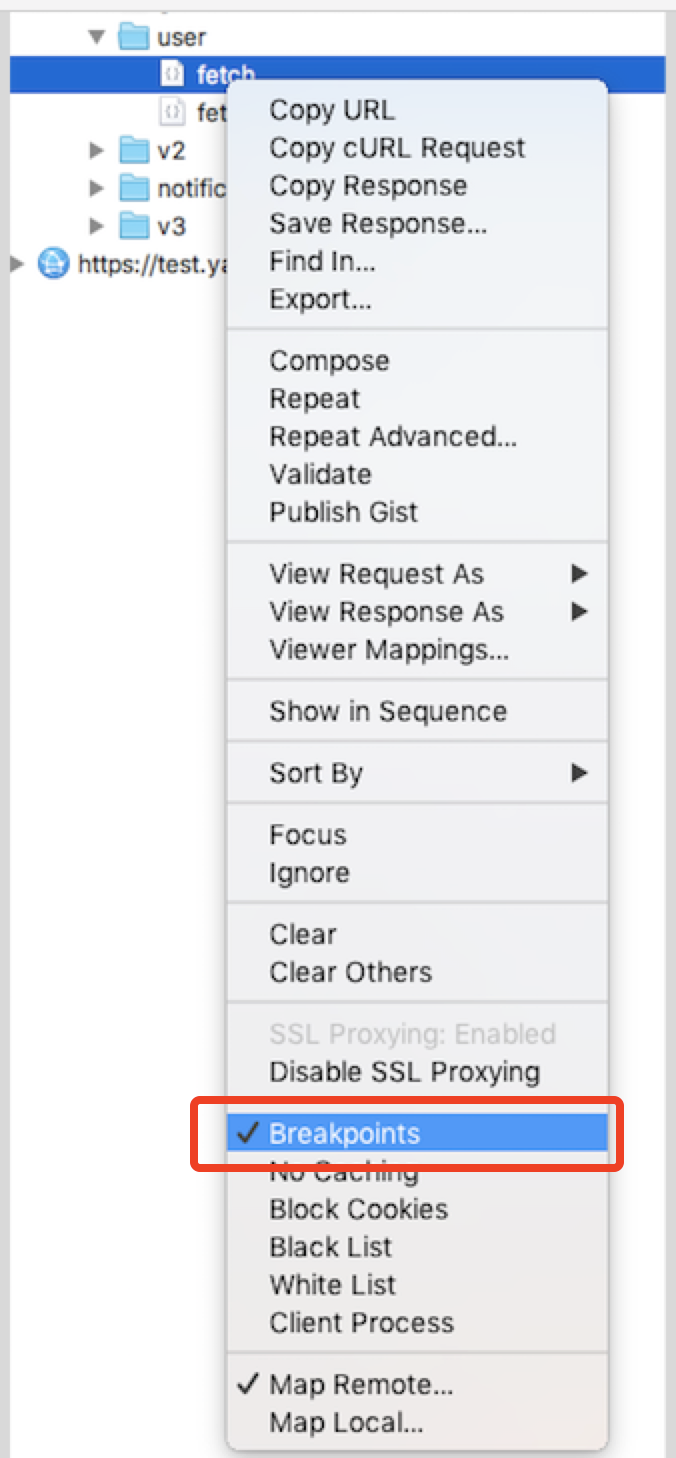Screen dimensions: 676x1458
Task: Select Map Local from the menu
Action: coord(346,1422)
